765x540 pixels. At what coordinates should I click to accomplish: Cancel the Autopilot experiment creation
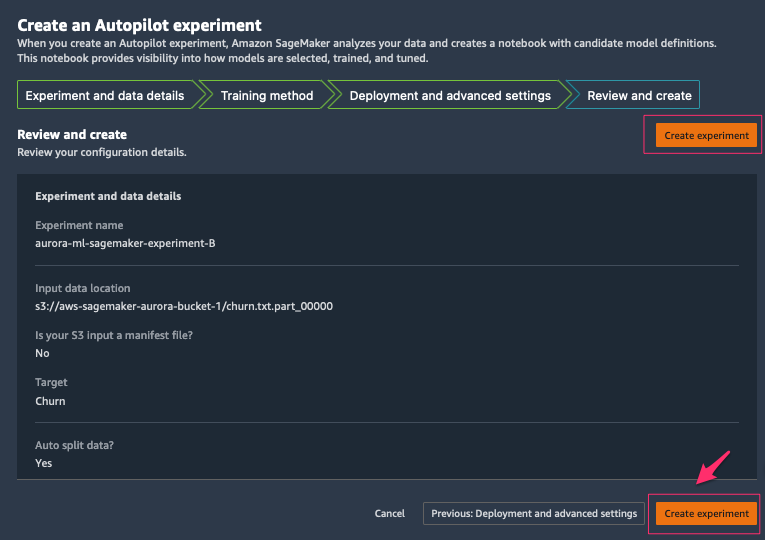click(x=389, y=513)
